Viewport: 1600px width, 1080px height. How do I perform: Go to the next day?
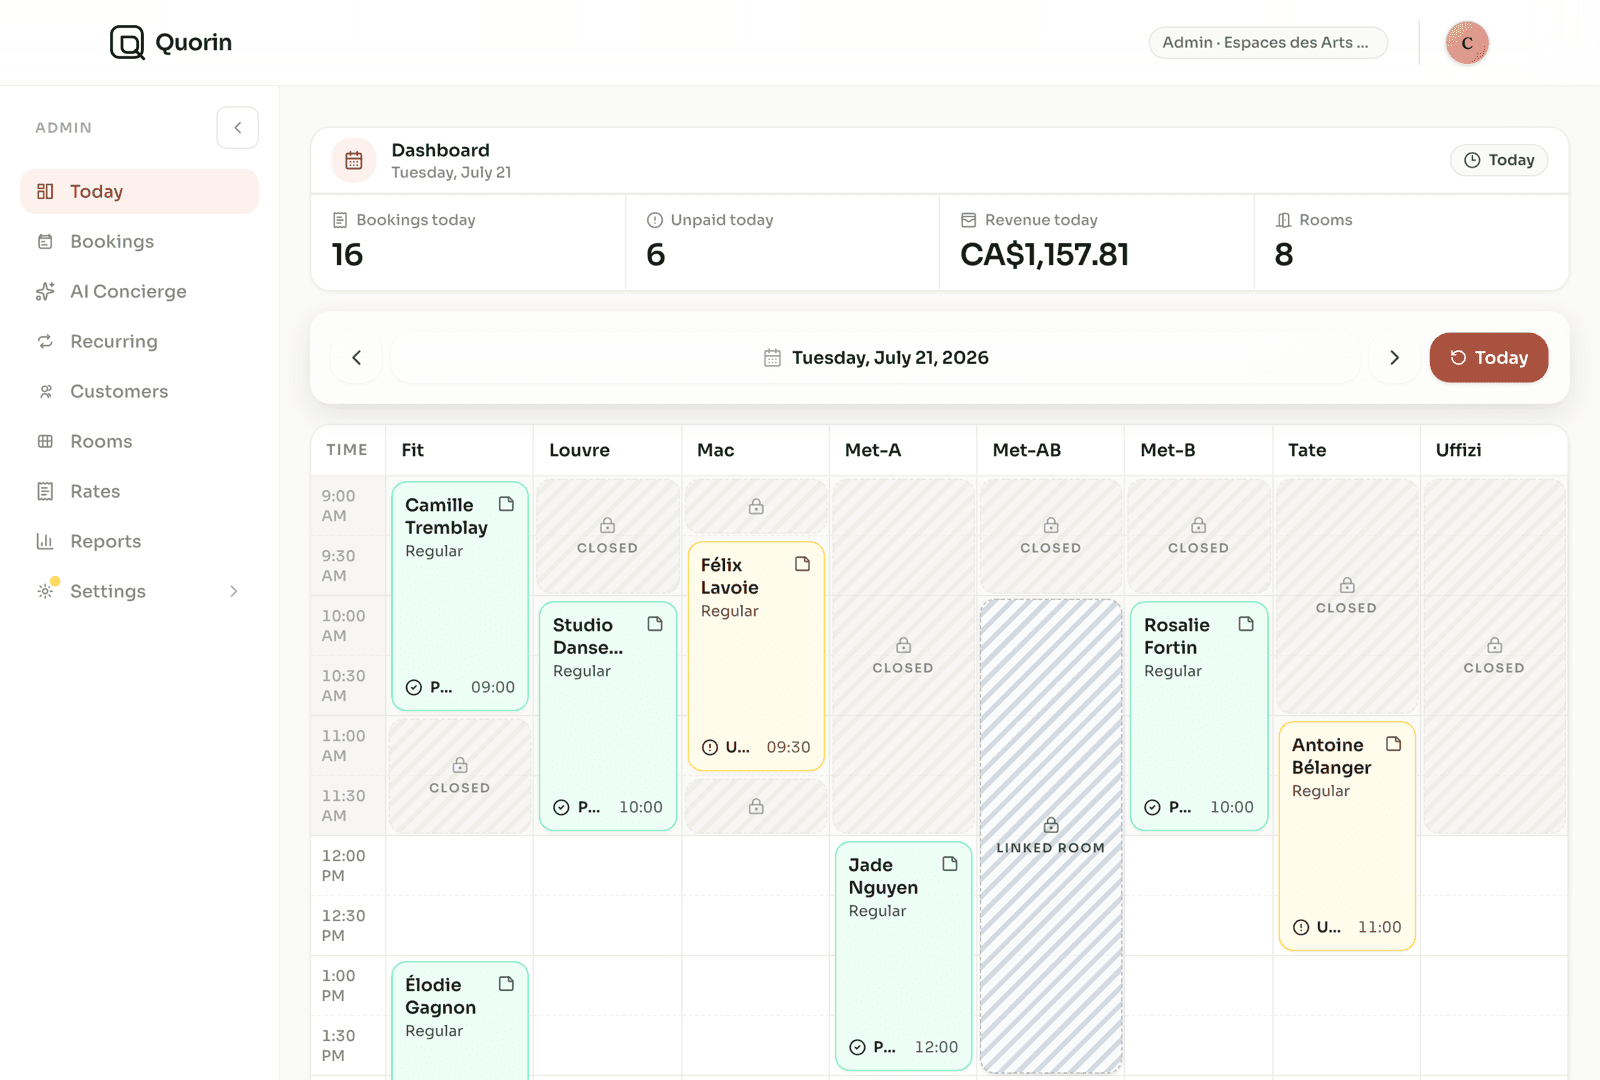click(1394, 358)
